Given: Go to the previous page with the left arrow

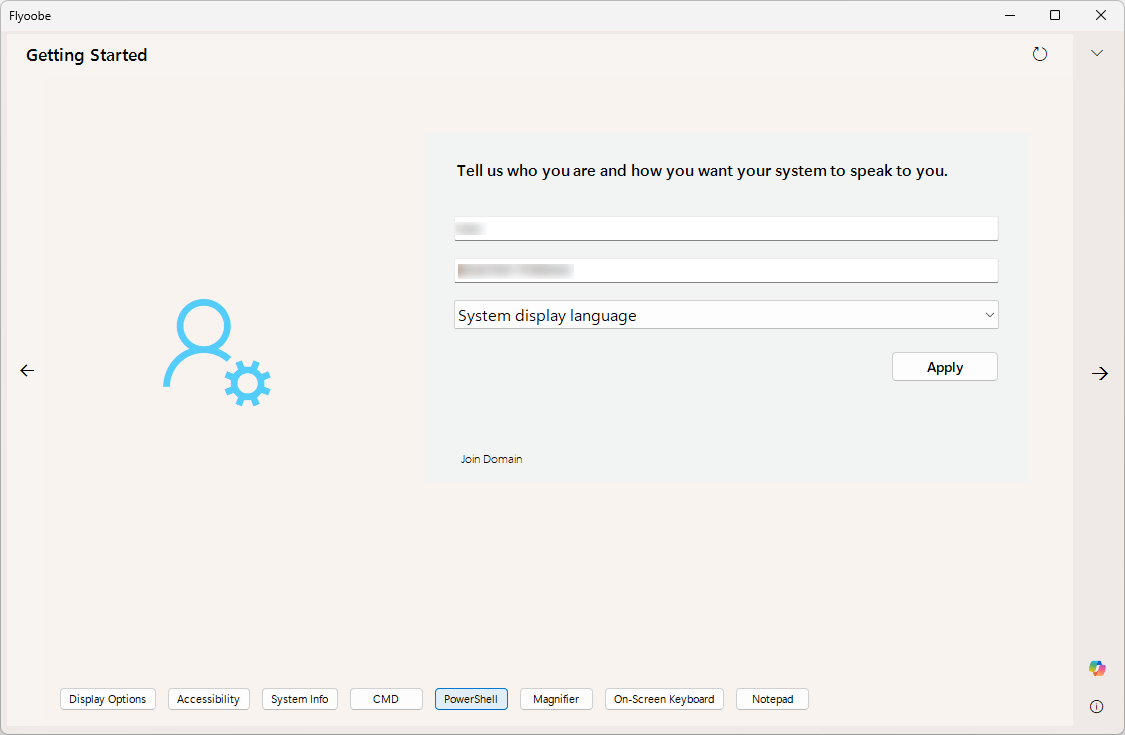Looking at the screenshot, I should (x=27, y=370).
